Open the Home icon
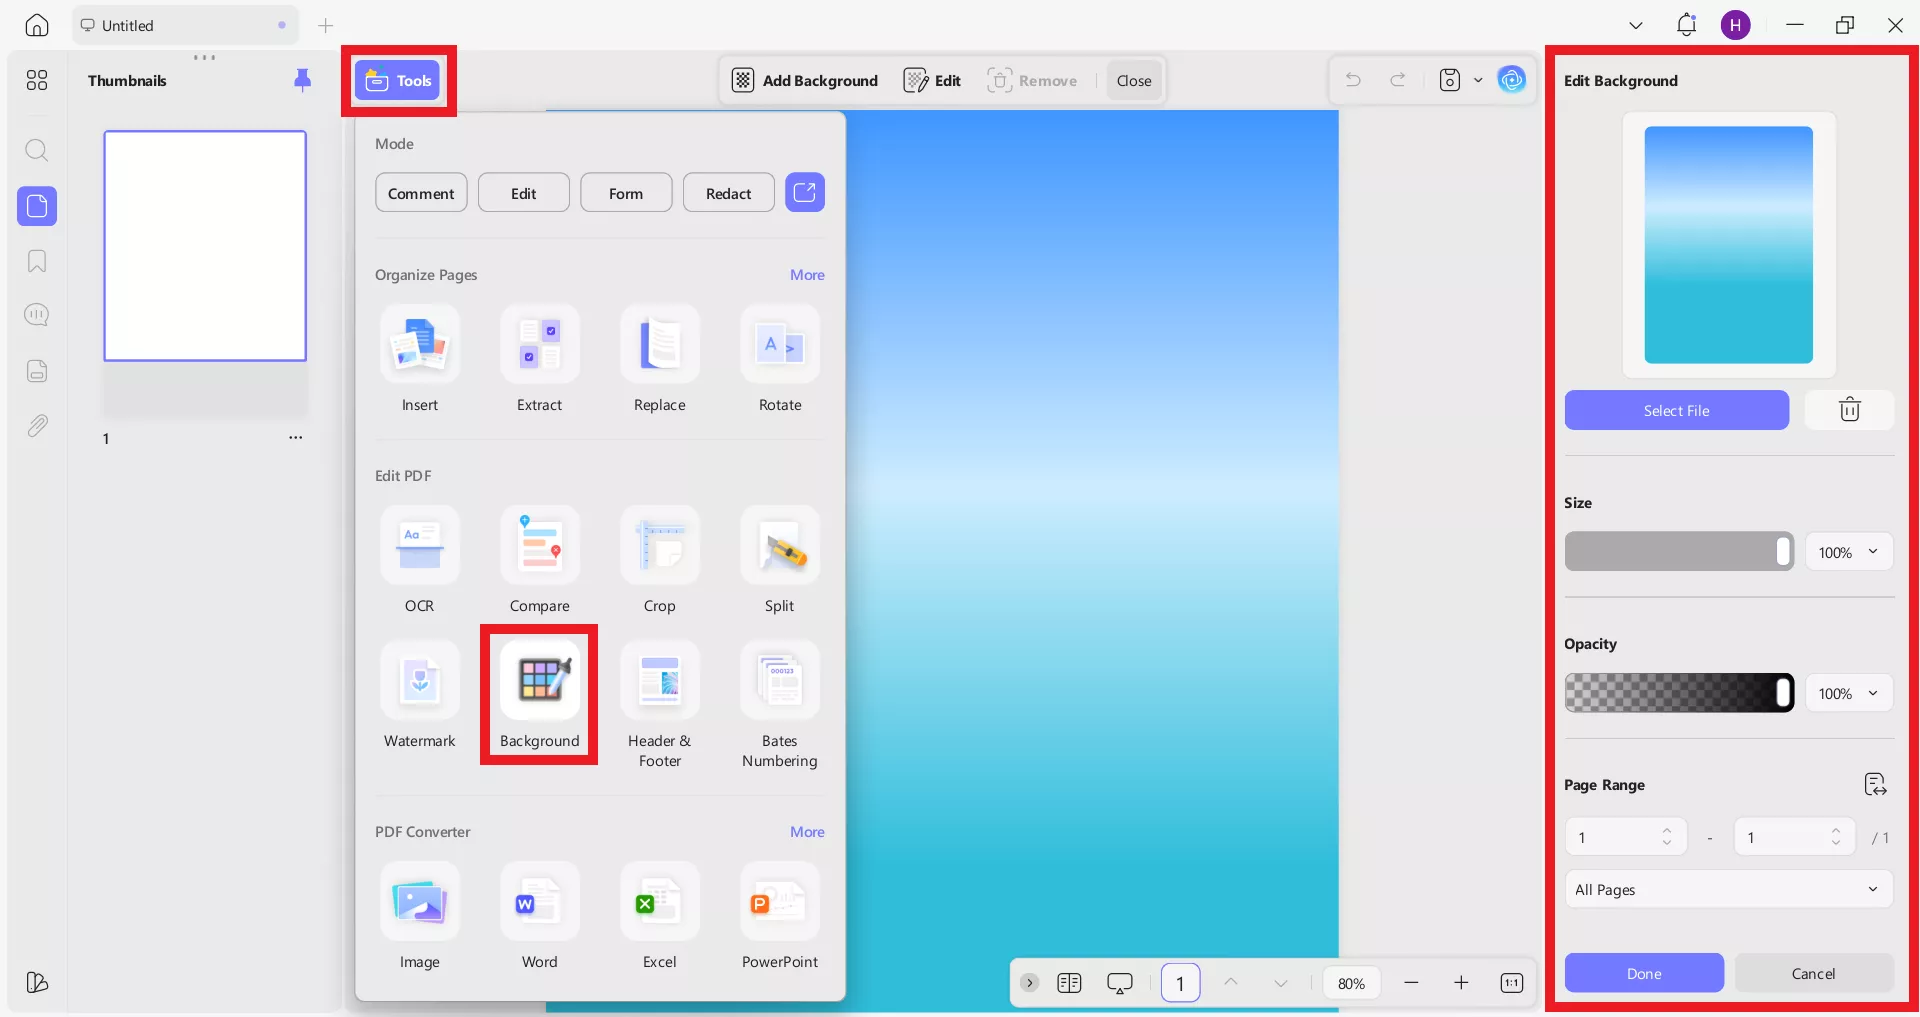The image size is (1920, 1017). tap(37, 25)
